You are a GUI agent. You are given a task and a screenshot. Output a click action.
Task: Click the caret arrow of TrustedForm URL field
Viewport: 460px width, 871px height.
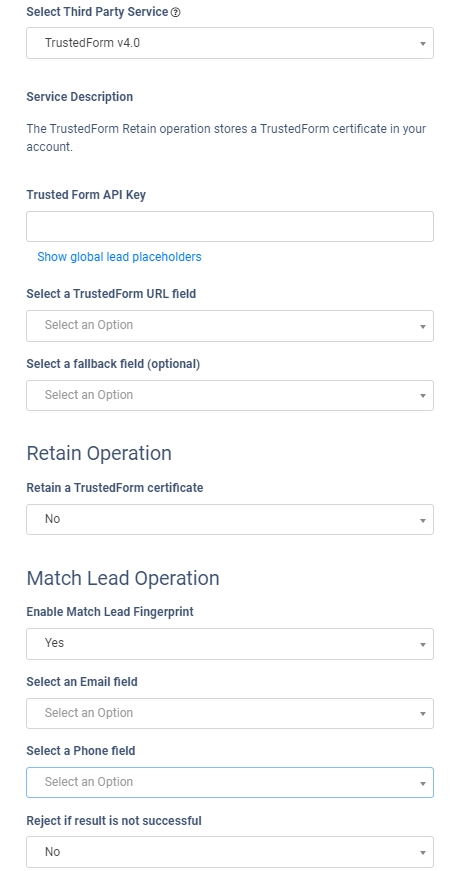coord(423,326)
